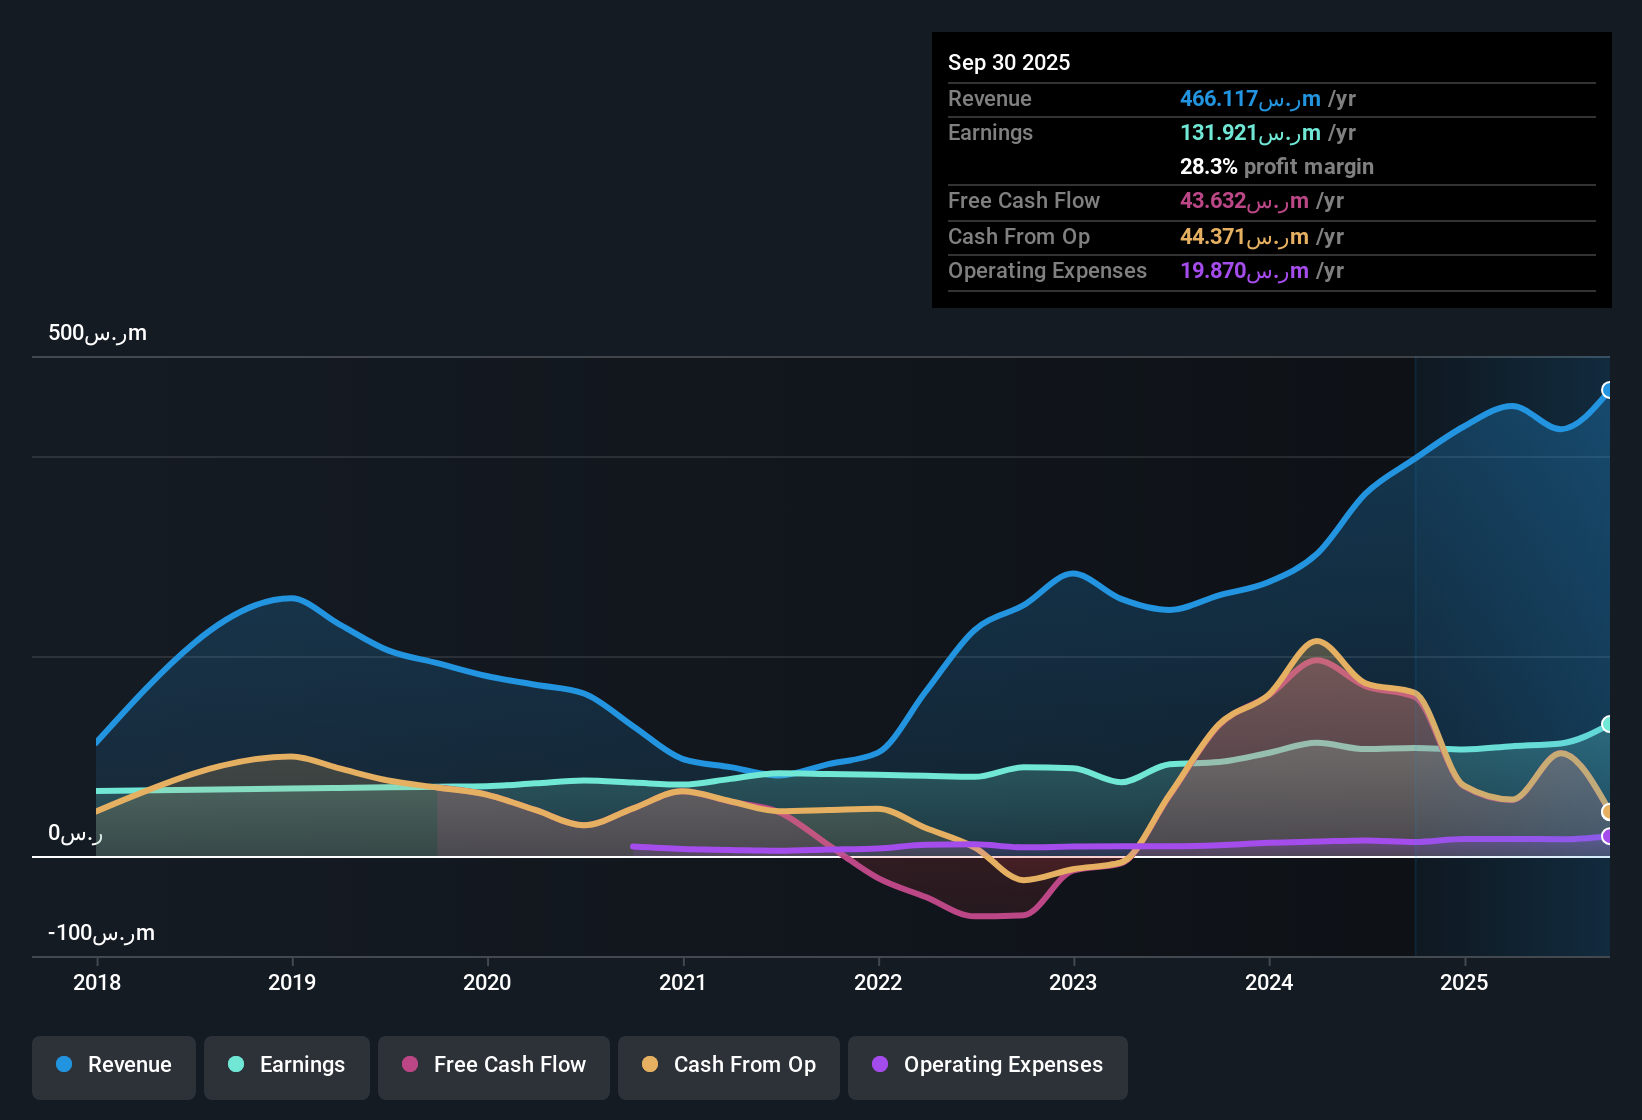The width and height of the screenshot is (1642, 1120).
Task: Select the 2022 year label
Action: pos(878,983)
